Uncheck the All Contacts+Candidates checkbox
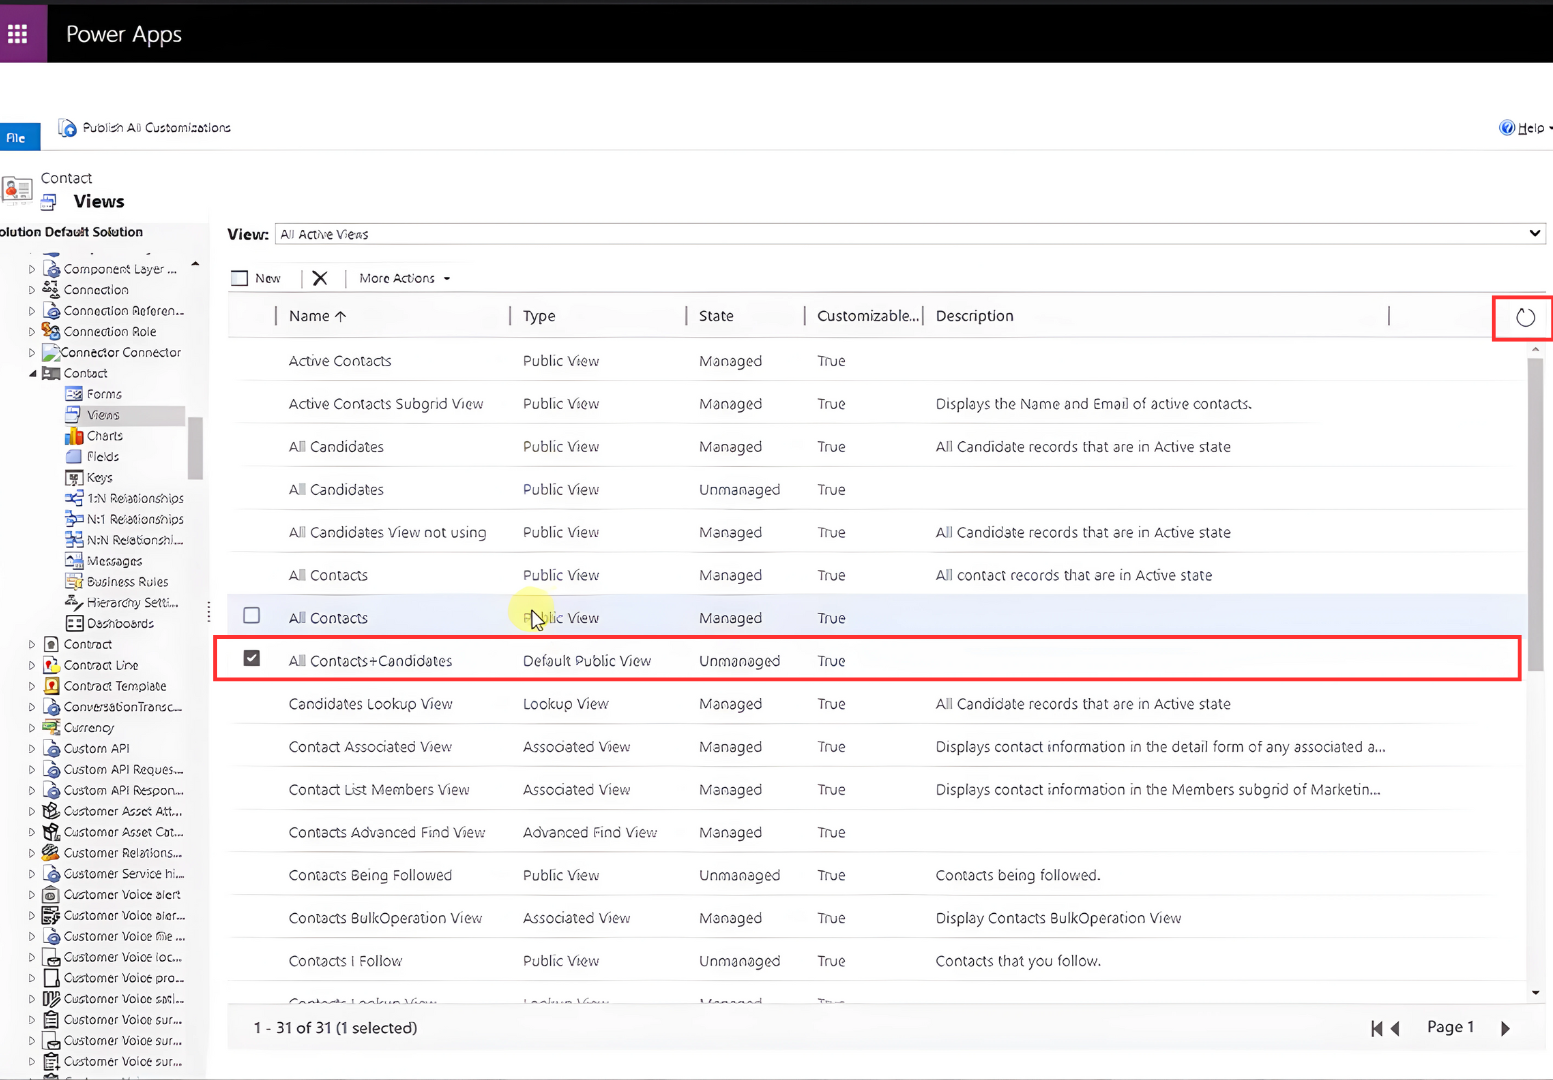Image resolution: width=1553 pixels, height=1080 pixels. pyautogui.click(x=252, y=658)
